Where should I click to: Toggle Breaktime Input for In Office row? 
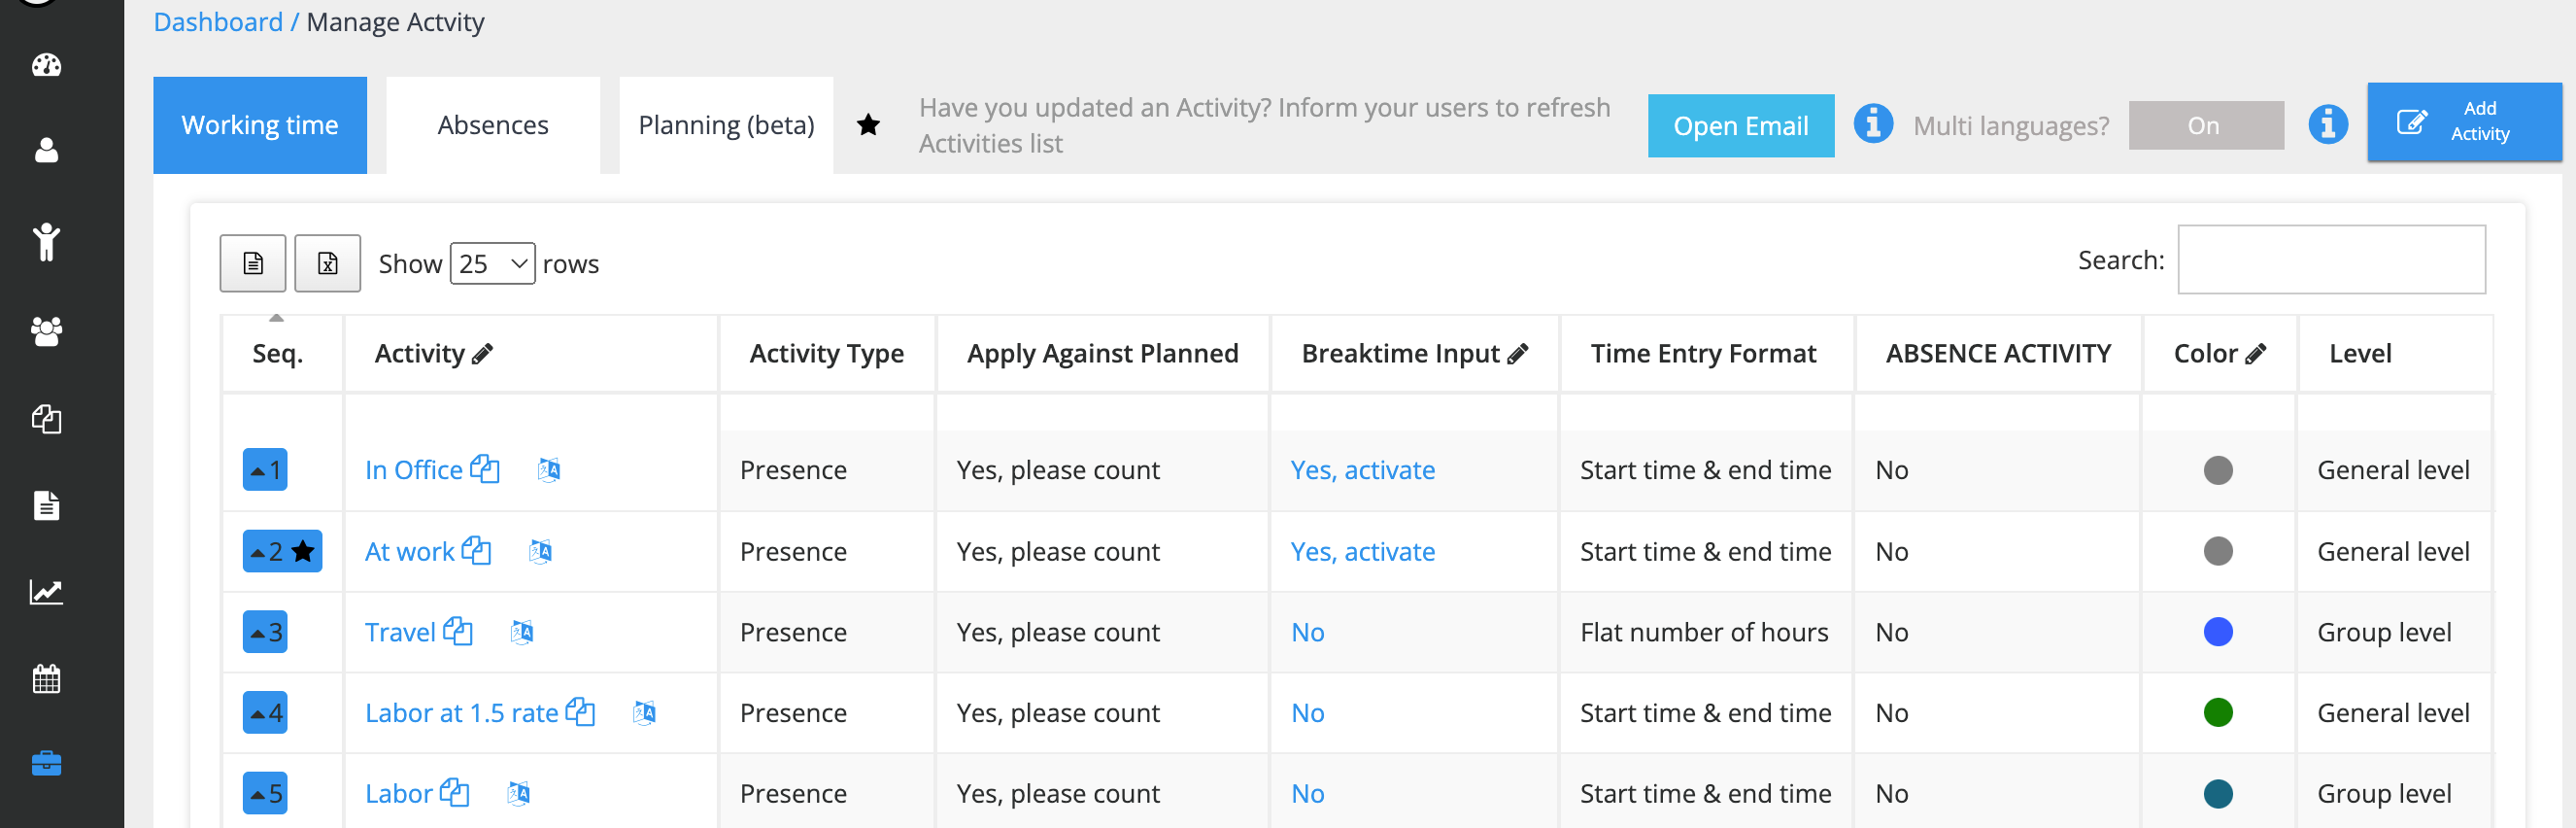click(1362, 470)
